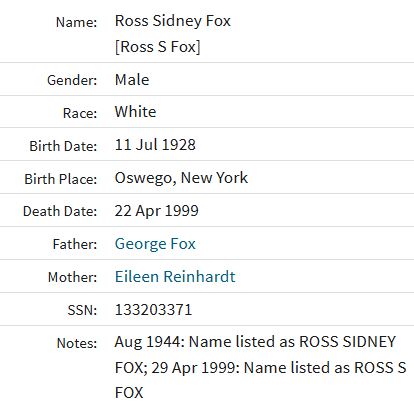Click the Notes field label

[x=77, y=343]
